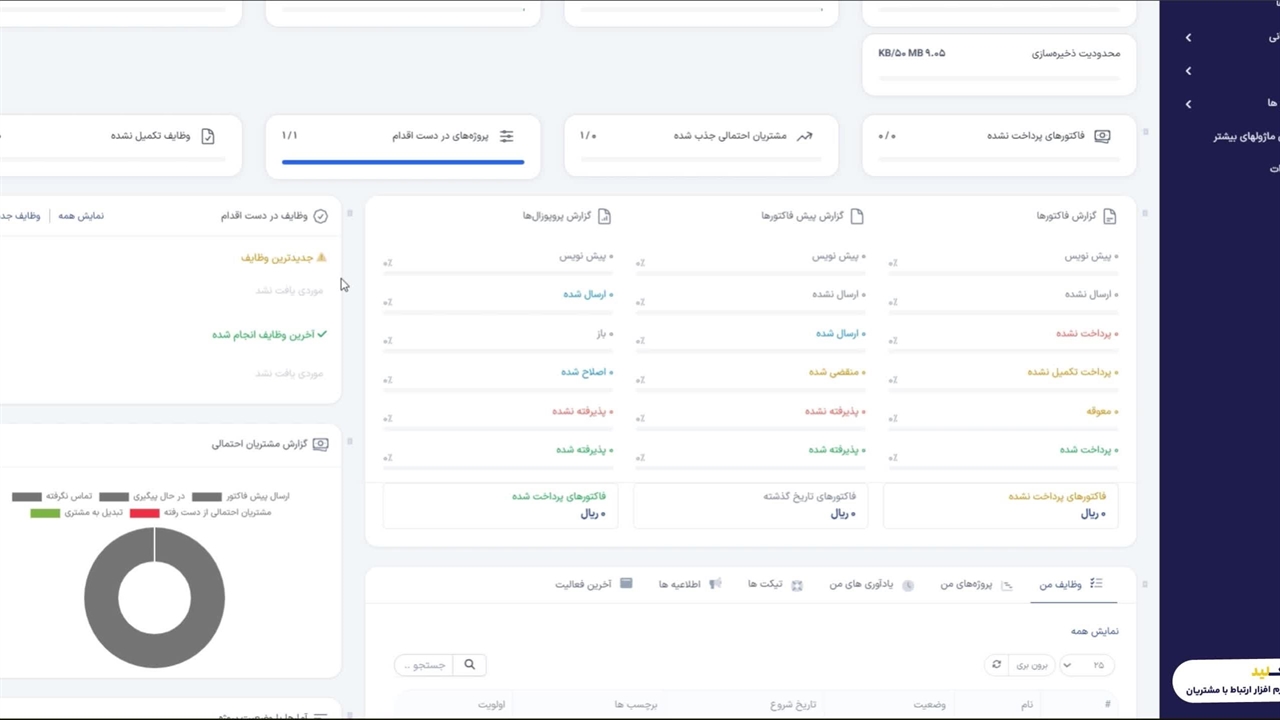Toggle the red lost-leads chart legend
The image size is (1280, 720).
point(144,513)
